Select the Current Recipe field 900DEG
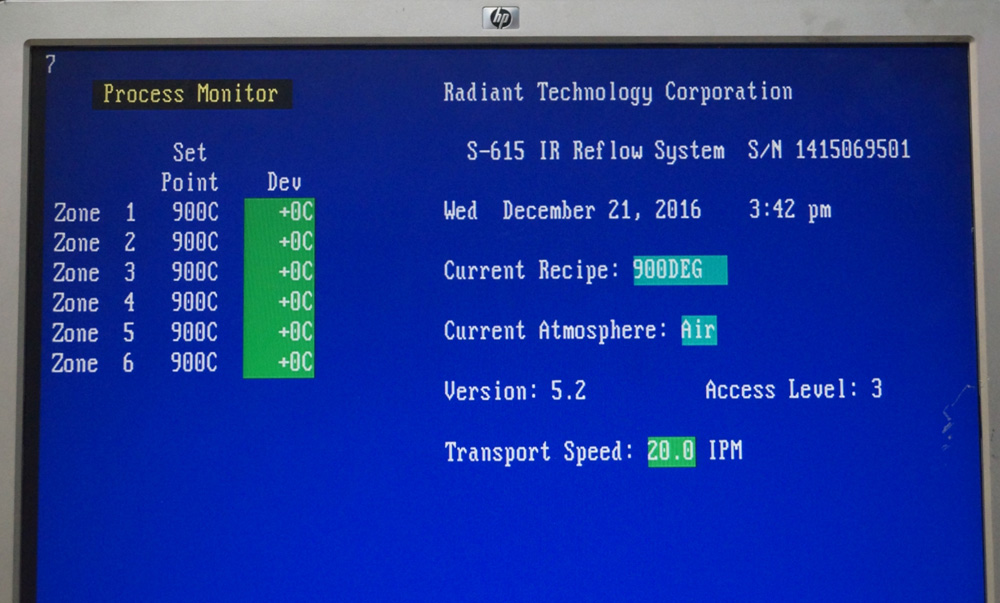This screenshot has width=1000, height=603. tap(680, 270)
